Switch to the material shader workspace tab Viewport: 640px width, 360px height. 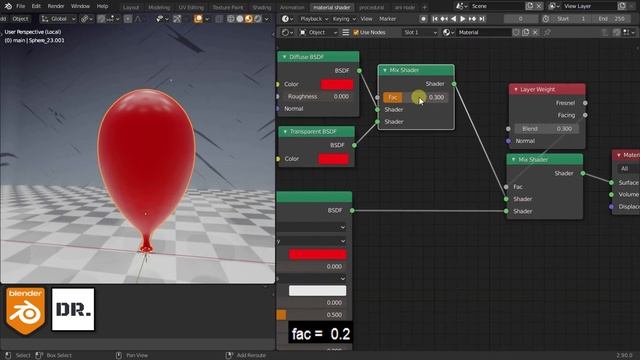[332, 7]
